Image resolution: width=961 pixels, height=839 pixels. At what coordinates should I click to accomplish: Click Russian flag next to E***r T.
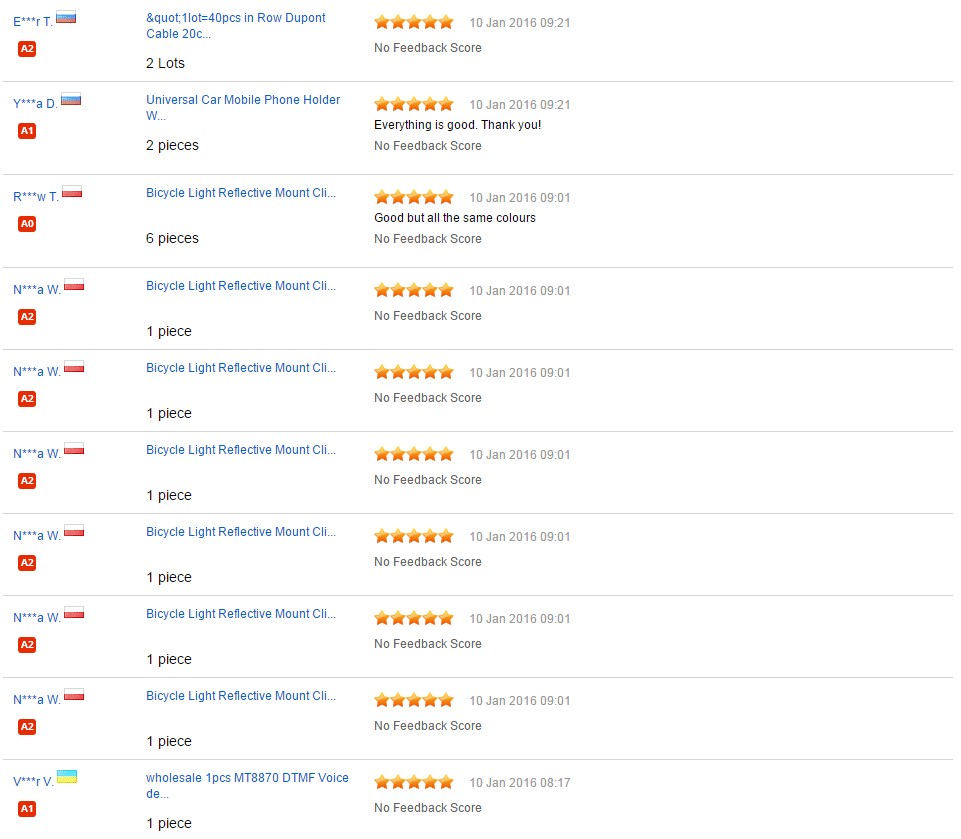point(66,17)
